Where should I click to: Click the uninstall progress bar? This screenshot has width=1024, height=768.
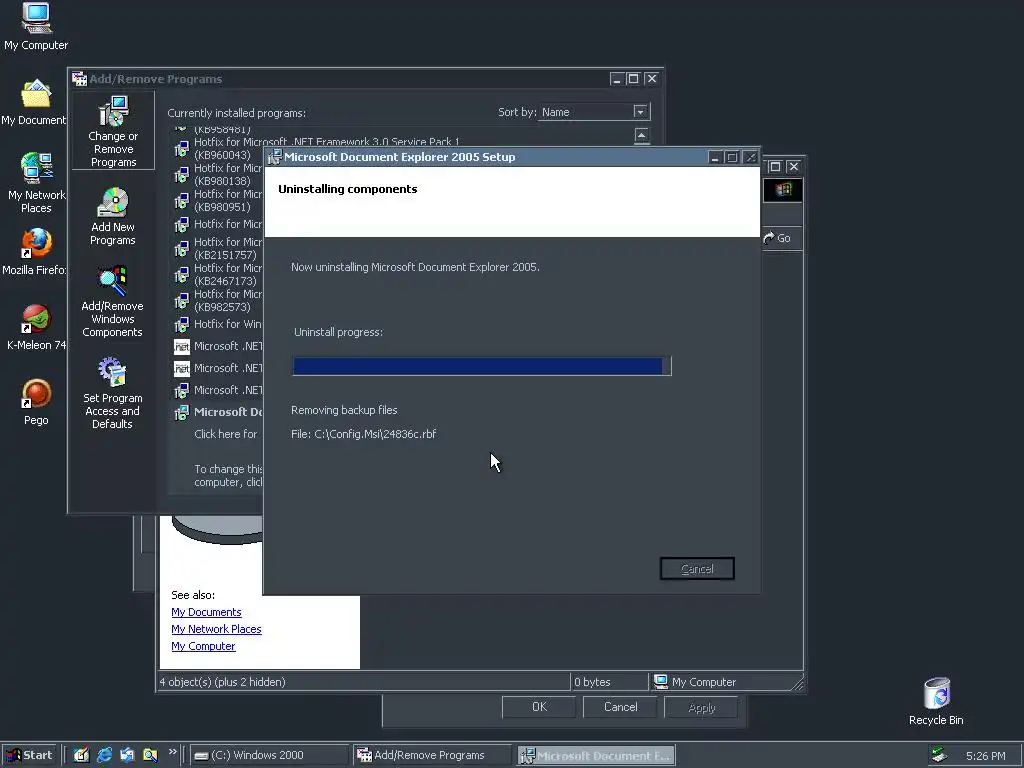pos(481,366)
